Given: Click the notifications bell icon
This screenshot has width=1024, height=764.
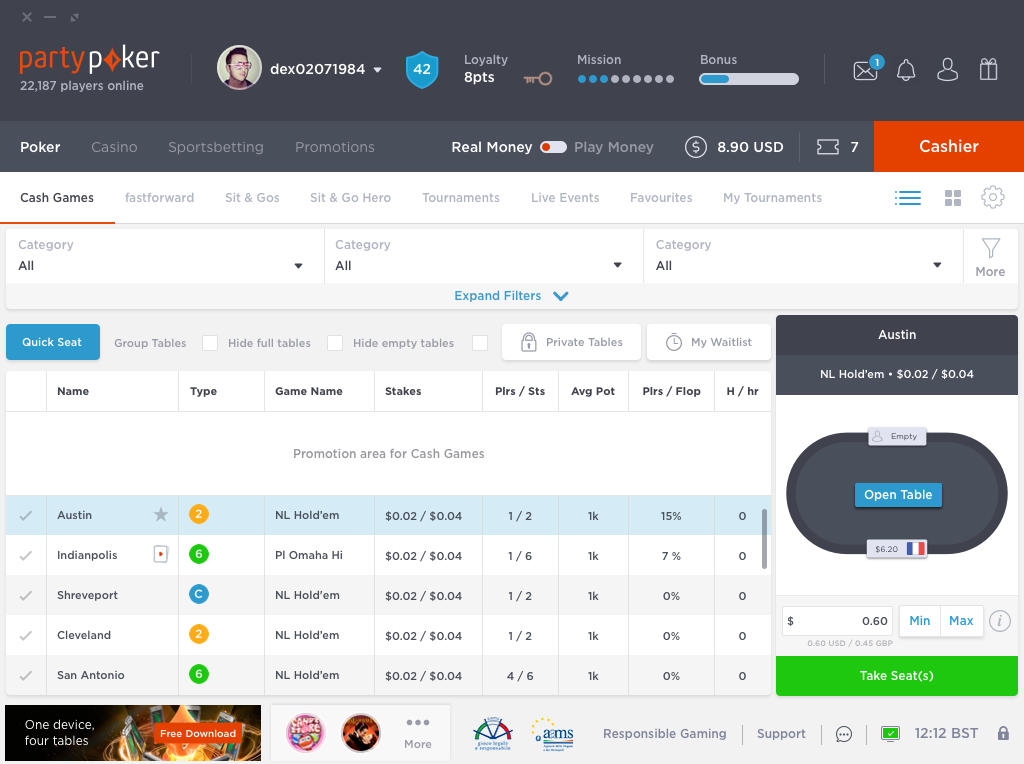Looking at the screenshot, I should point(906,70).
